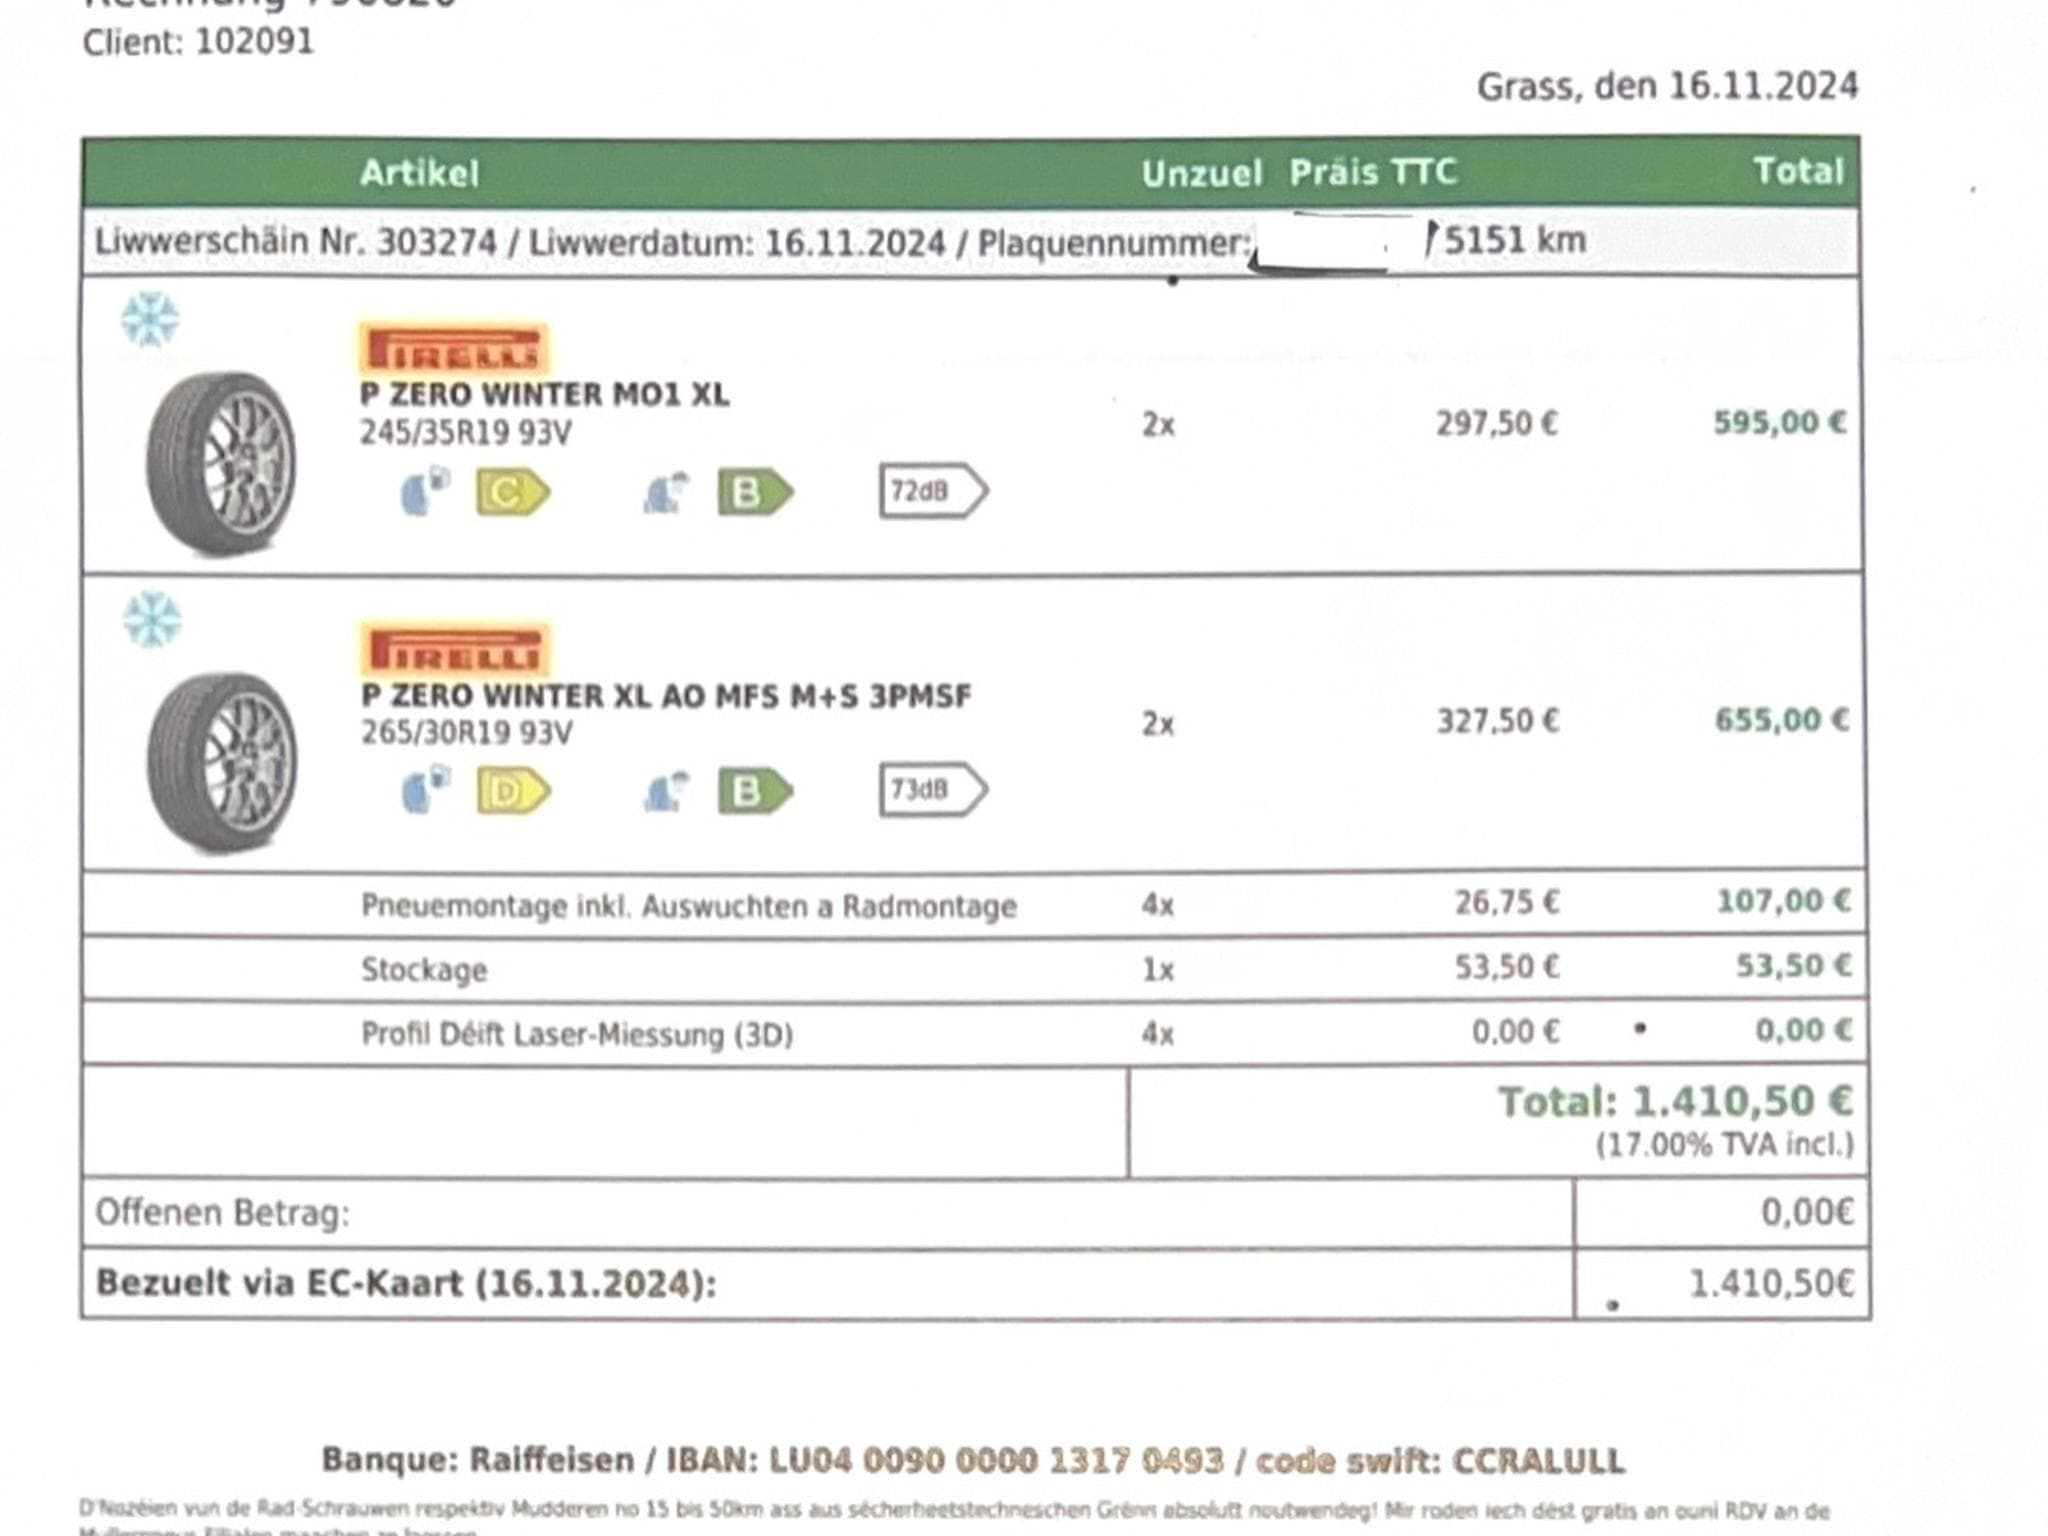Viewport: 2048px width, 1536px height.
Task: Click 'Pneuemontage inkl. Auswuchten a Radmontage'
Action: click(x=689, y=906)
